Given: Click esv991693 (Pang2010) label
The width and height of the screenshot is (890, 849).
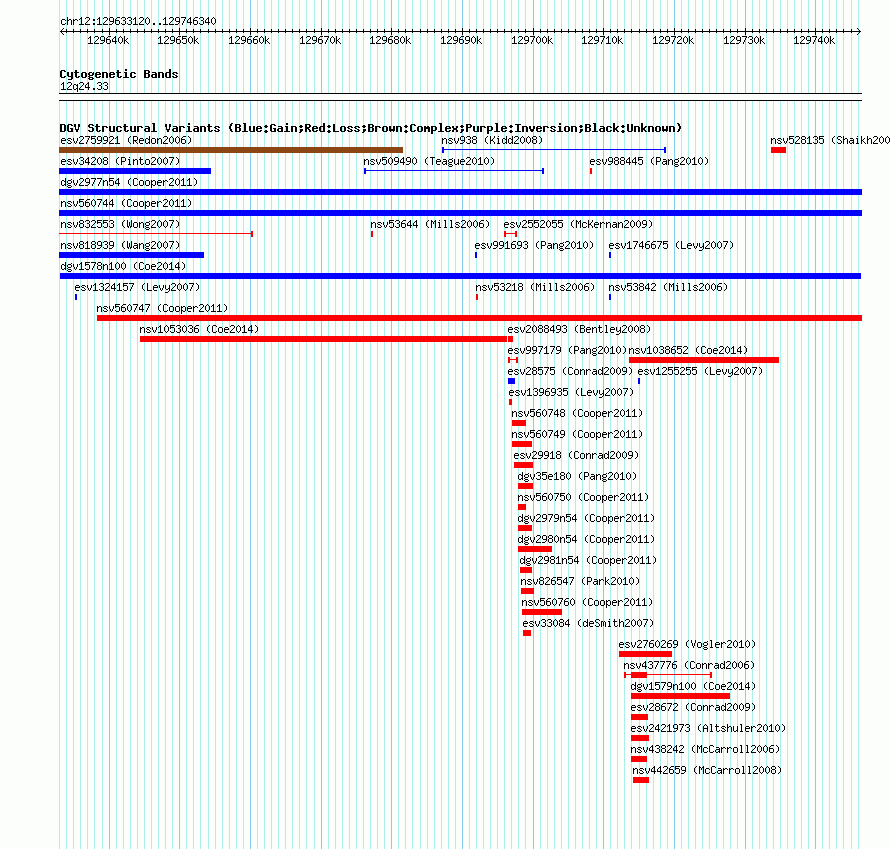Looking at the screenshot, I should click(x=534, y=245).
